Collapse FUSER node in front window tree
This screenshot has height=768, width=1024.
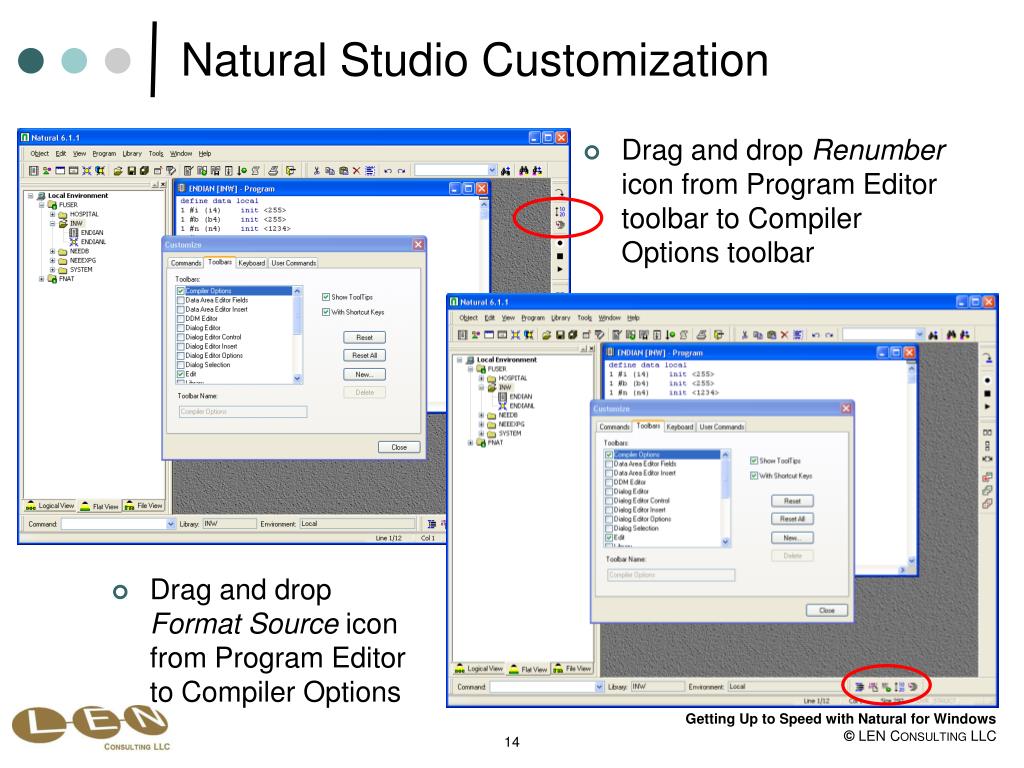click(x=471, y=369)
